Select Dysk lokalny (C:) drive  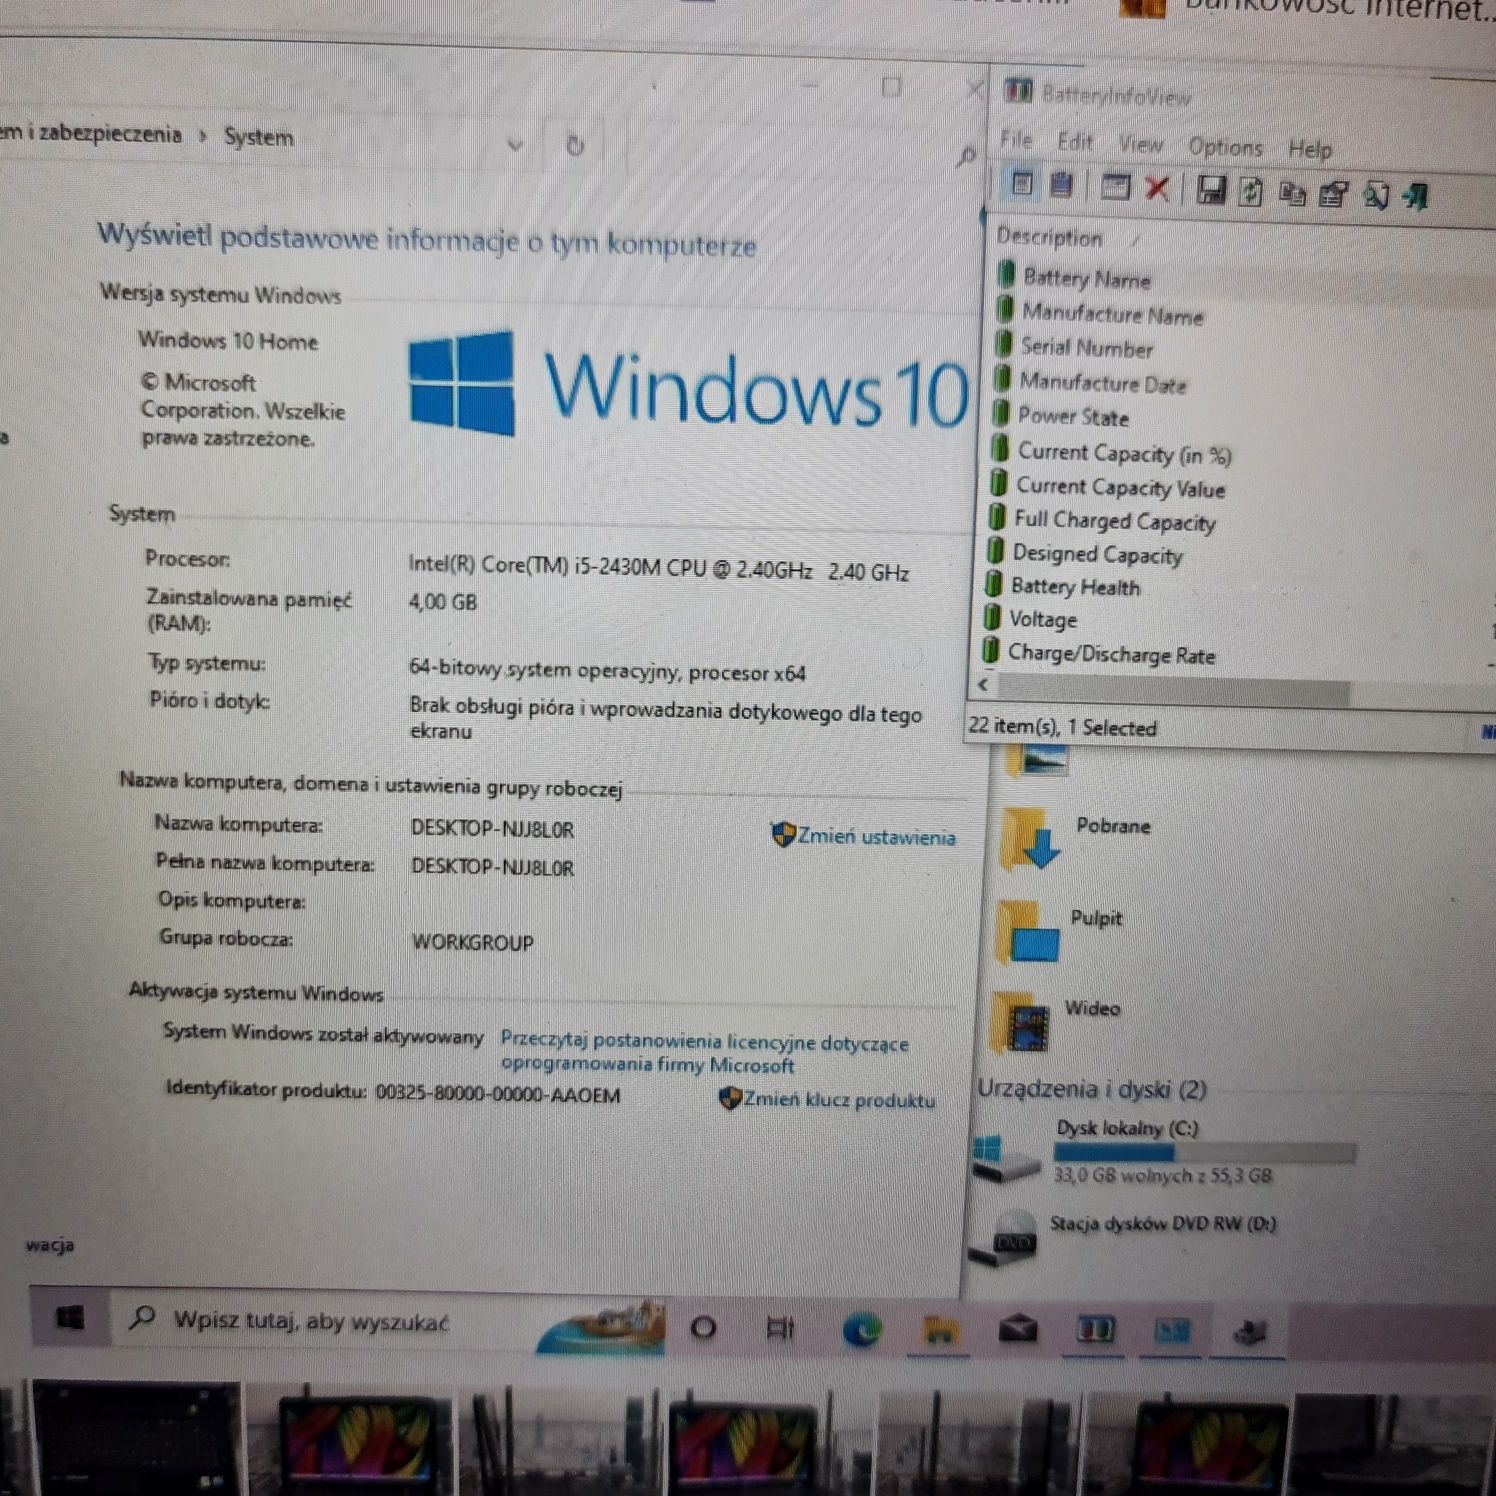click(x=1165, y=1150)
